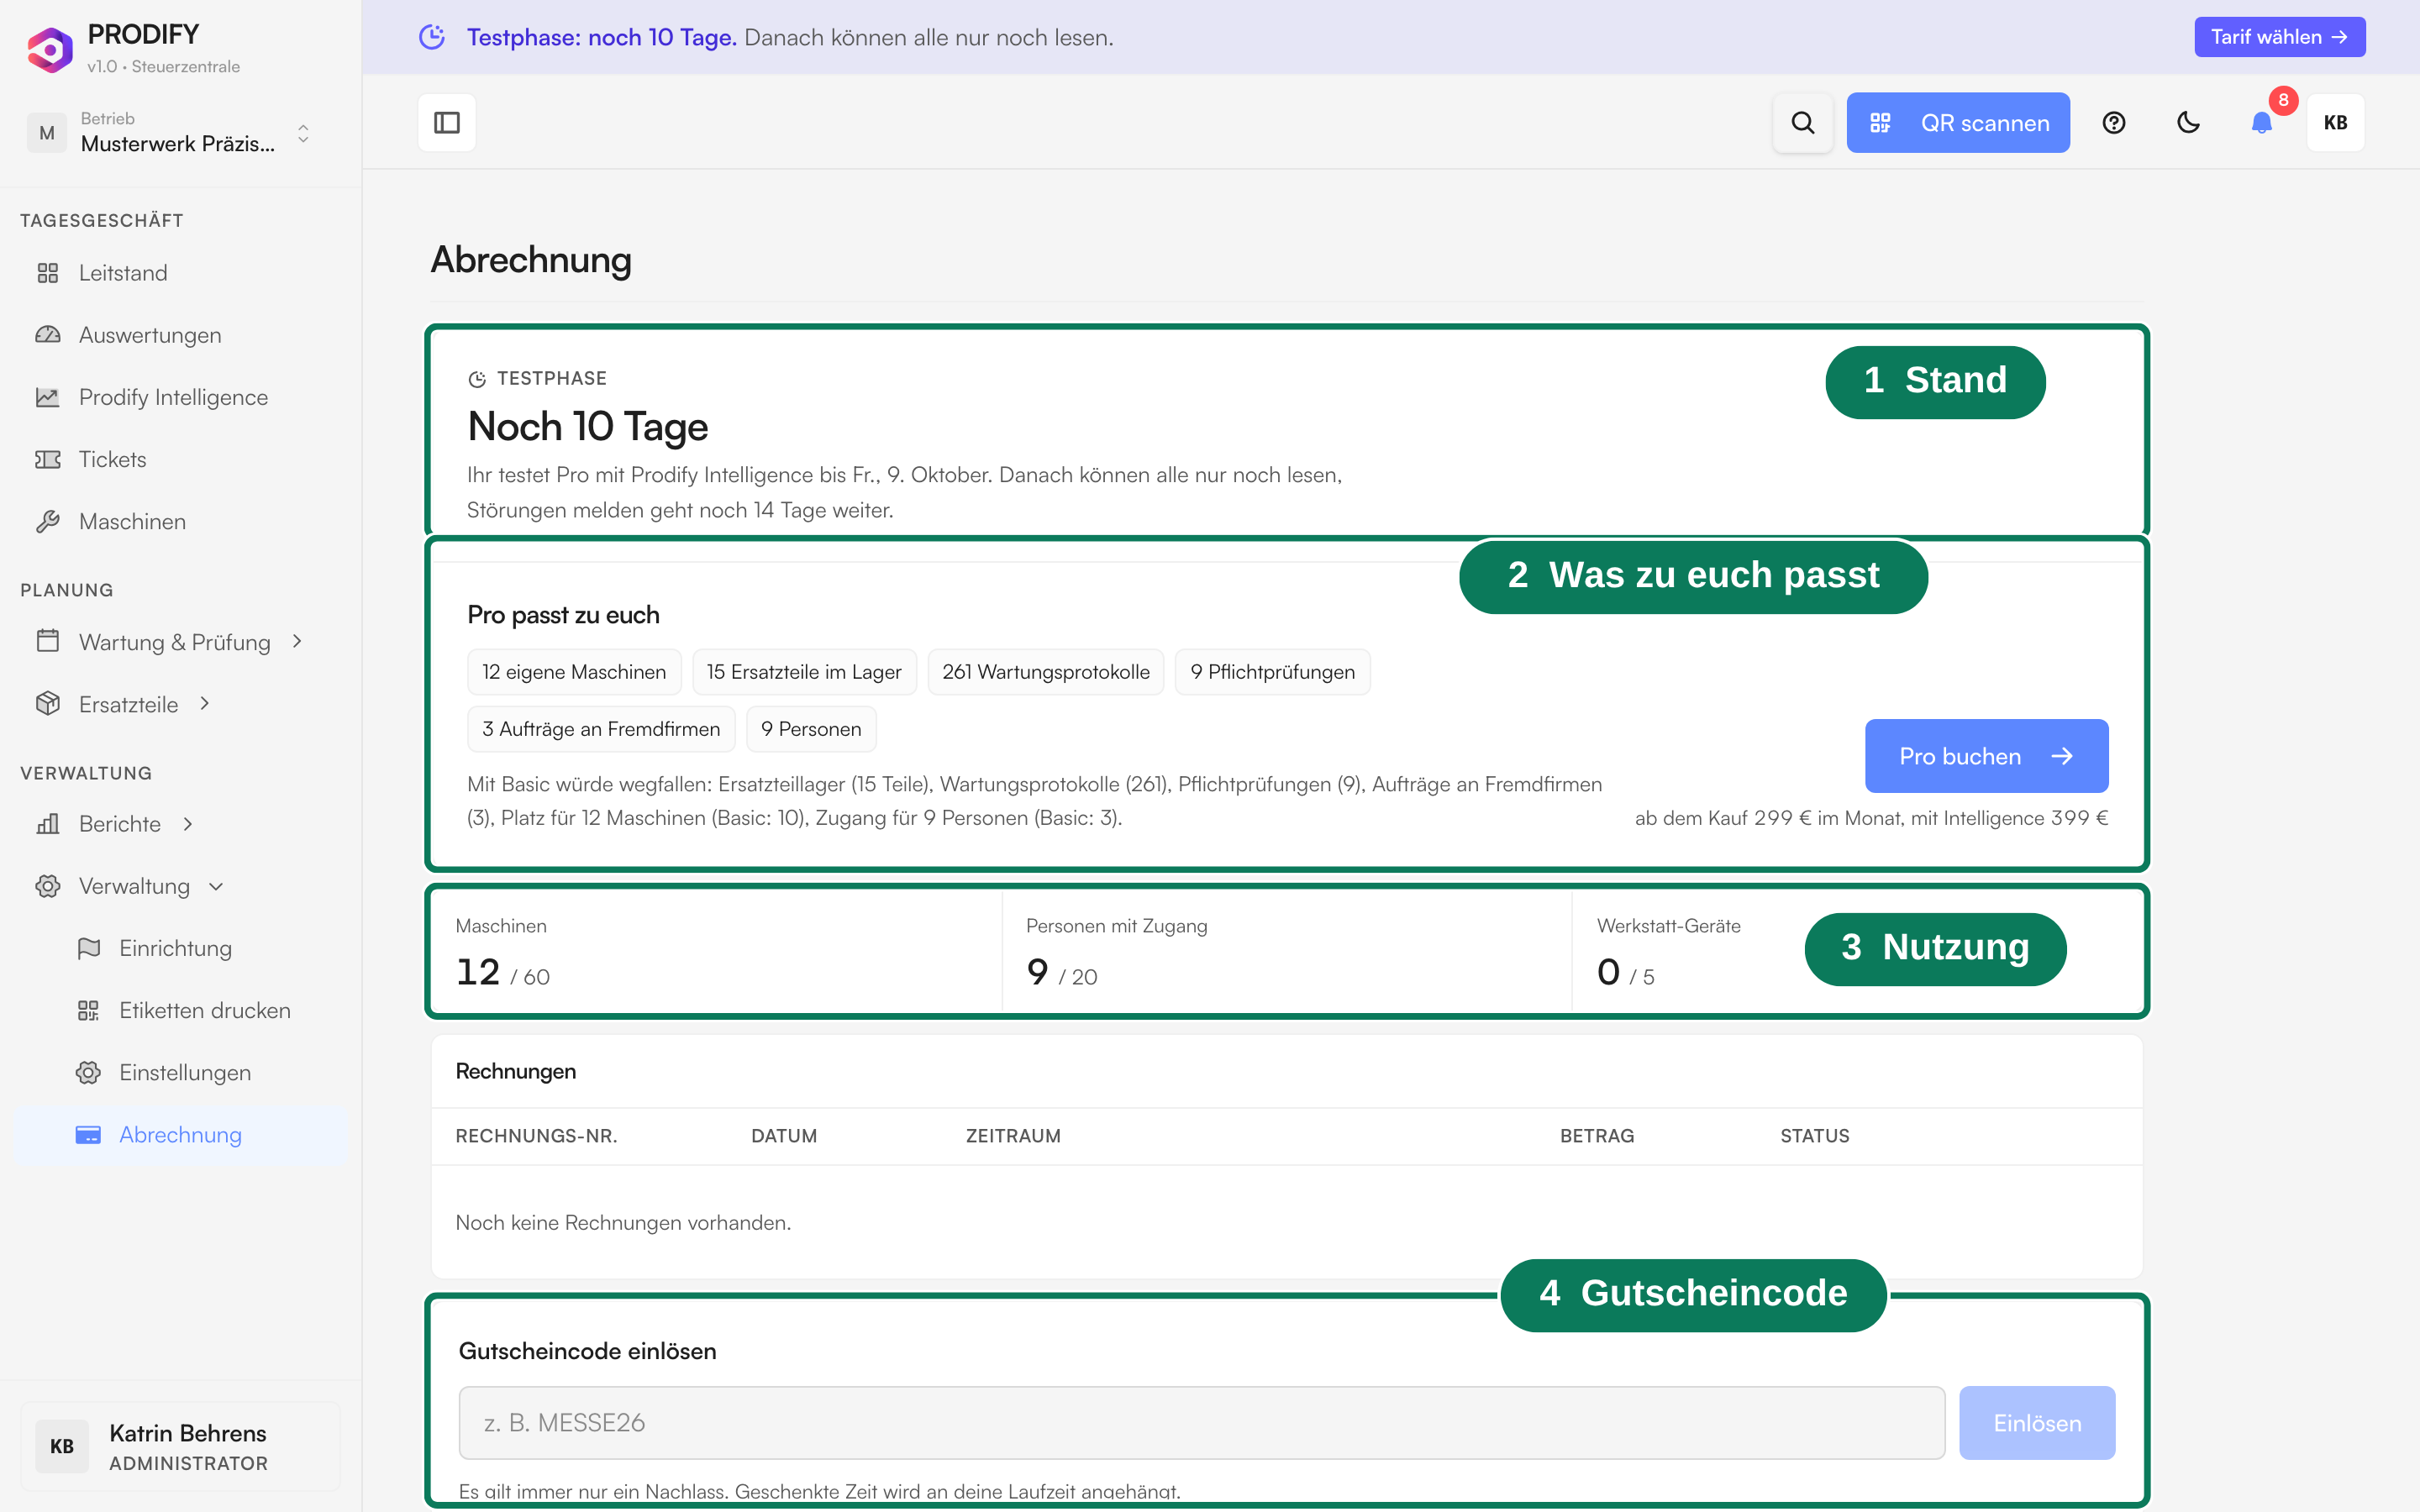2420x1512 pixels.
Task: Click the Auswertungen gauge icon
Action: pyautogui.click(x=48, y=335)
